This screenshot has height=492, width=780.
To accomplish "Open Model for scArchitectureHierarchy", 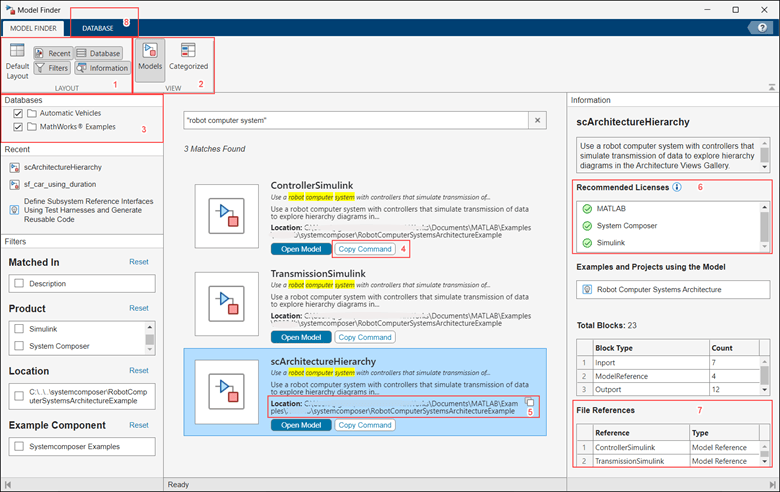I will point(301,425).
